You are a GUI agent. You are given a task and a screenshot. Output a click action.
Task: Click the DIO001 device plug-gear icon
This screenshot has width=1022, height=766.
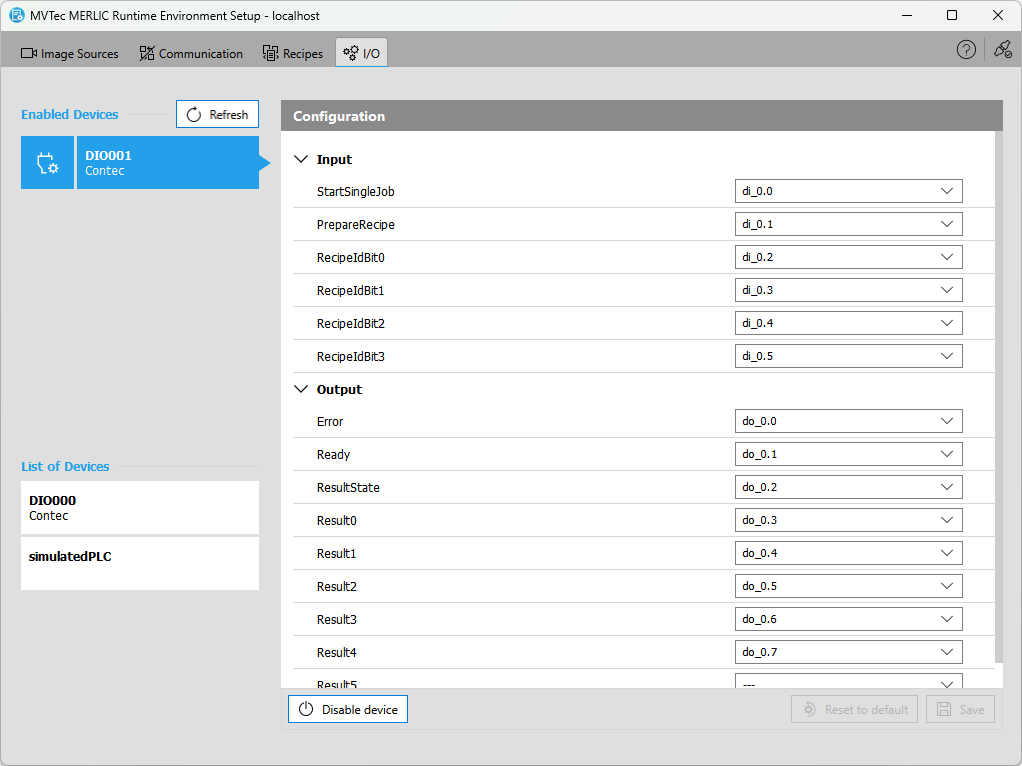pyautogui.click(x=47, y=163)
